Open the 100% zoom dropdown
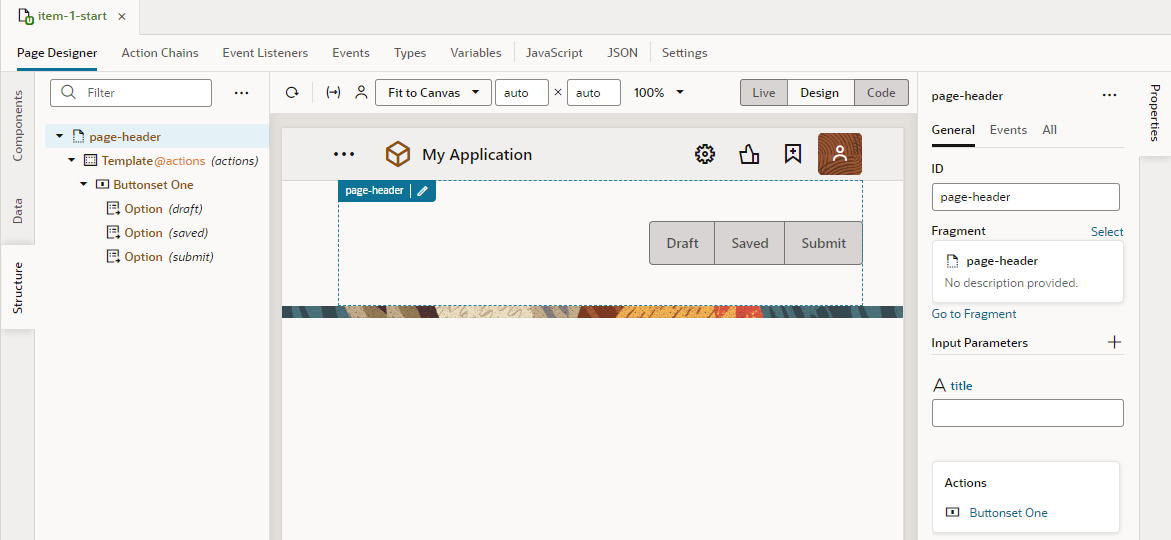Viewport: 1171px width, 540px height. pos(659,93)
